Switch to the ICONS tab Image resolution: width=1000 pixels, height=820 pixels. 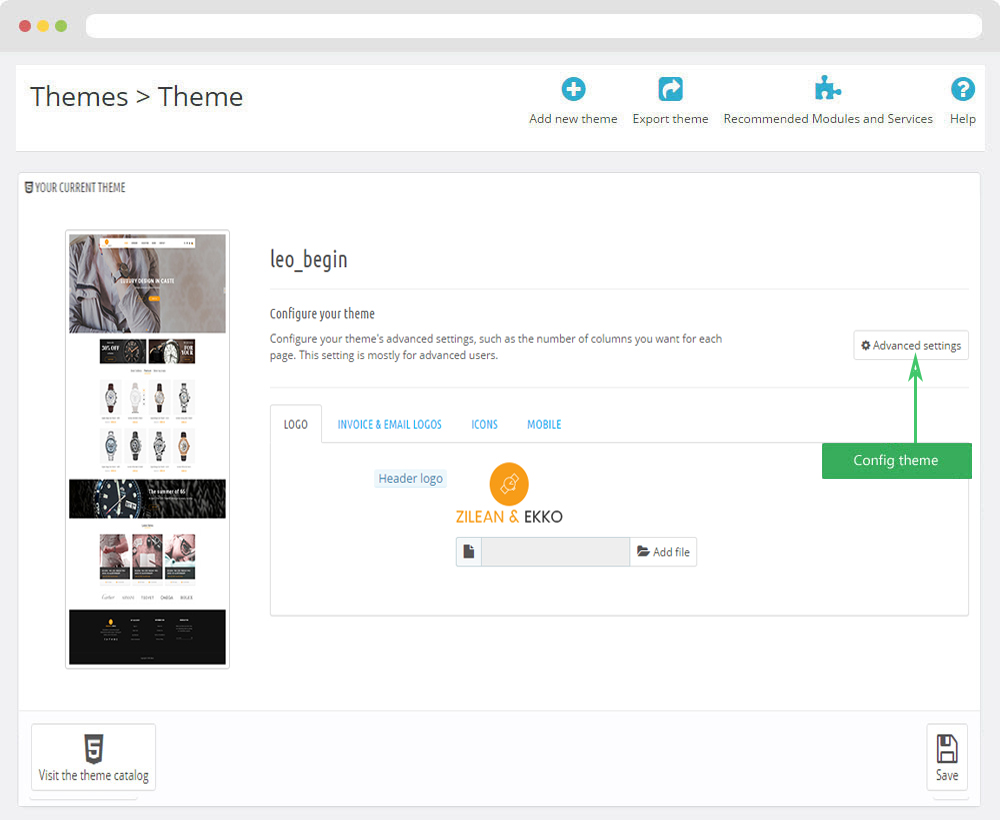click(484, 424)
